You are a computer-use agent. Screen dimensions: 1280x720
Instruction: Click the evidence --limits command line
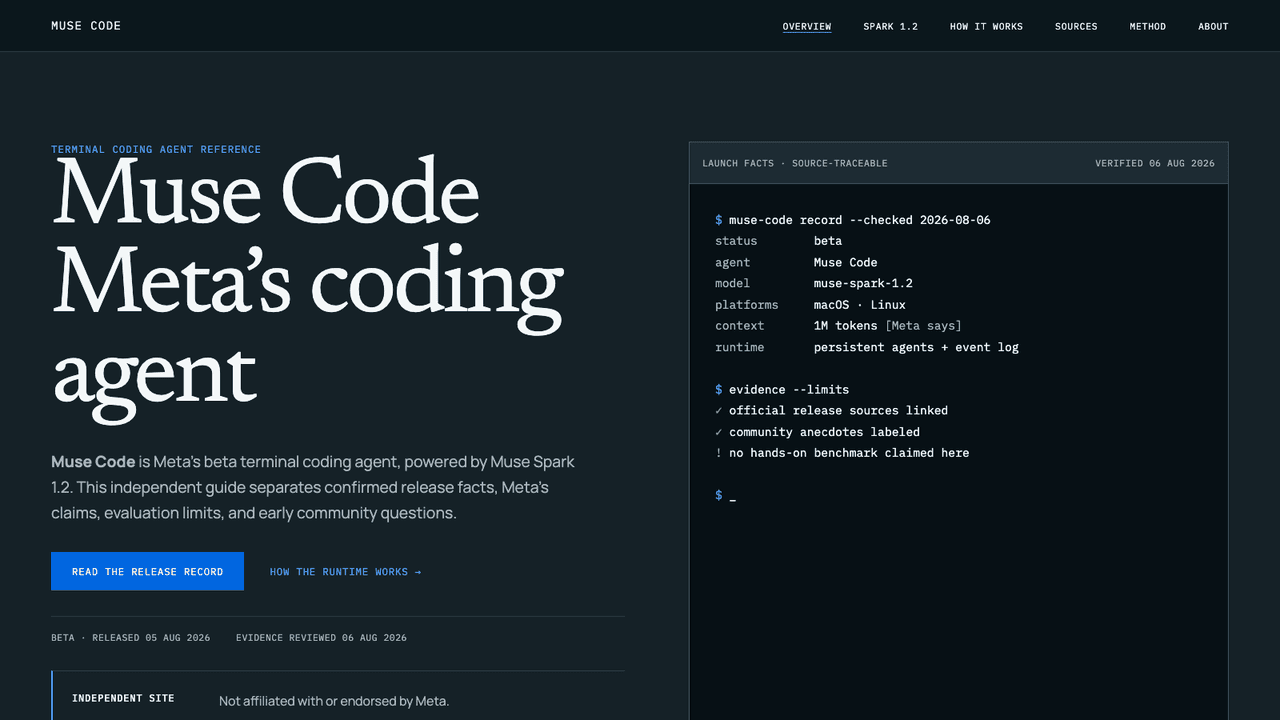click(782, 389)
